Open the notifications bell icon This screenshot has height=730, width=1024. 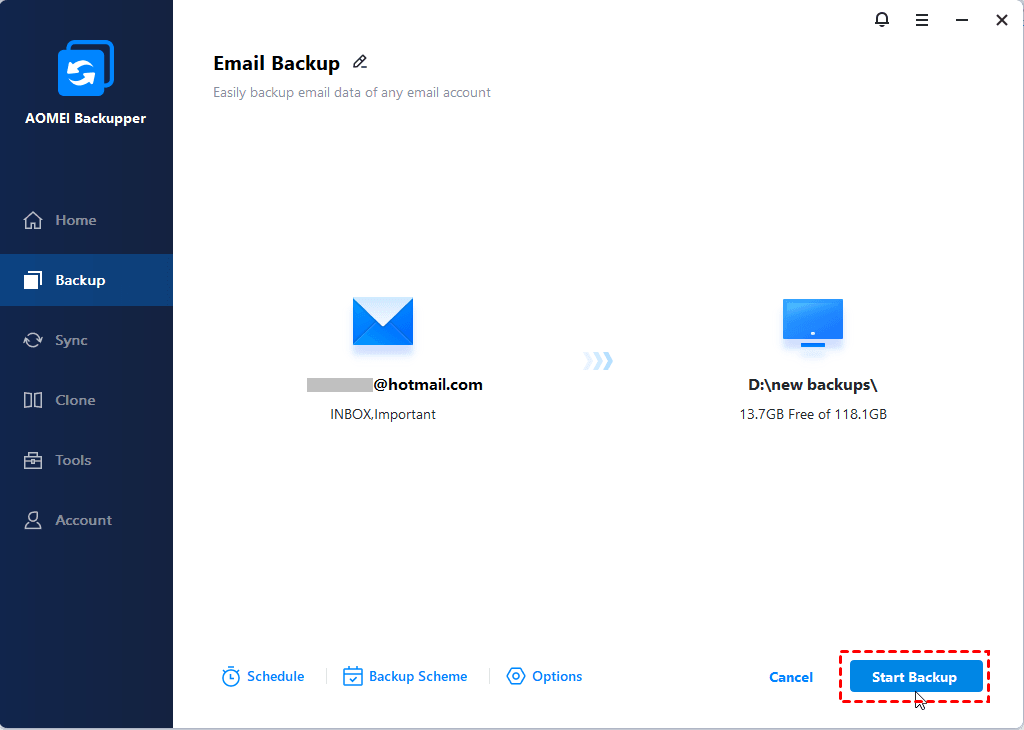(882, 20)
